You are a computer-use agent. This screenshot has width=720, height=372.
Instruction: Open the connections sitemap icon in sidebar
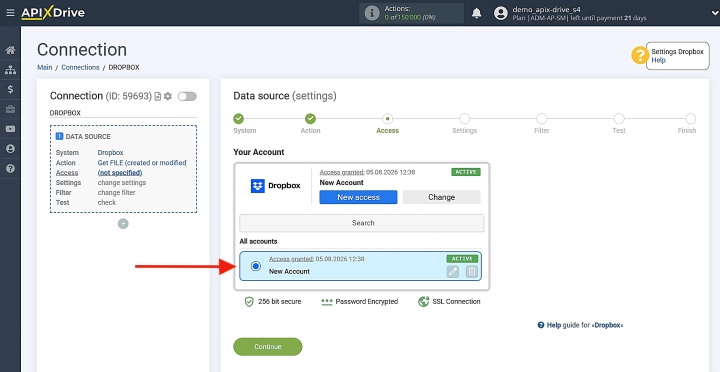pyautogui.click(x=10, y=70)
